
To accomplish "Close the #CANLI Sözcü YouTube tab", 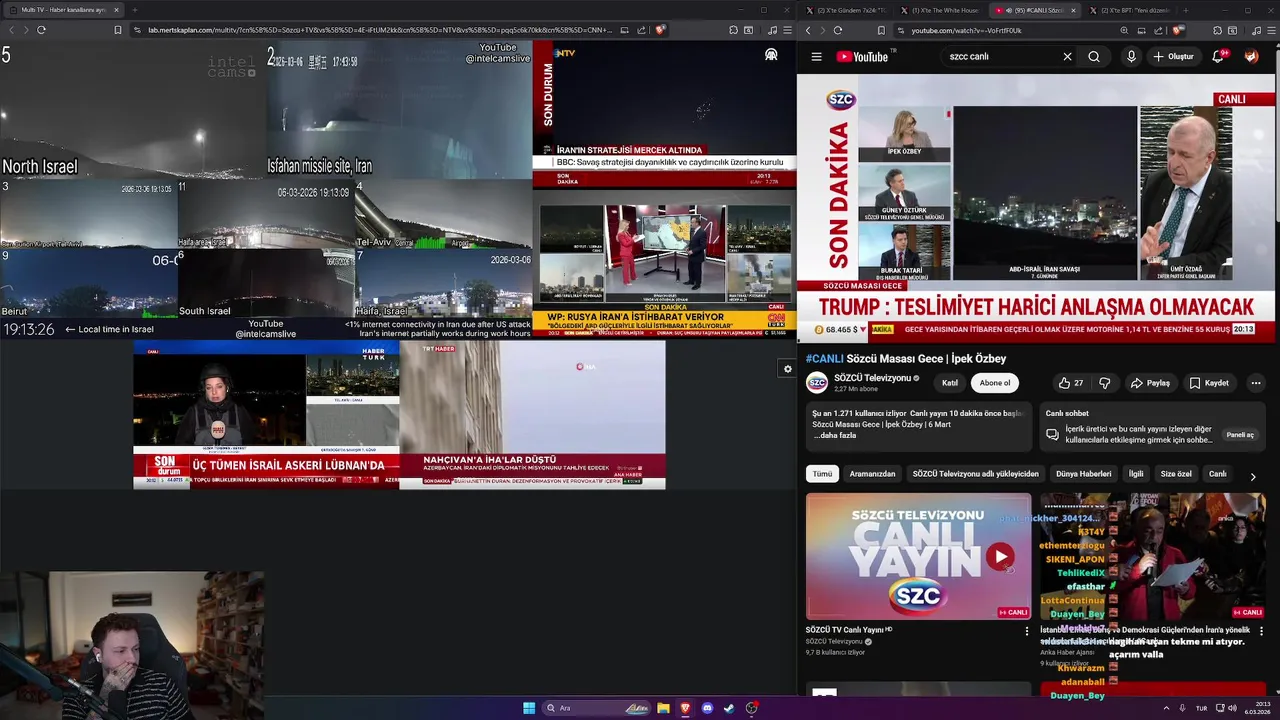I will (1074, 10).
